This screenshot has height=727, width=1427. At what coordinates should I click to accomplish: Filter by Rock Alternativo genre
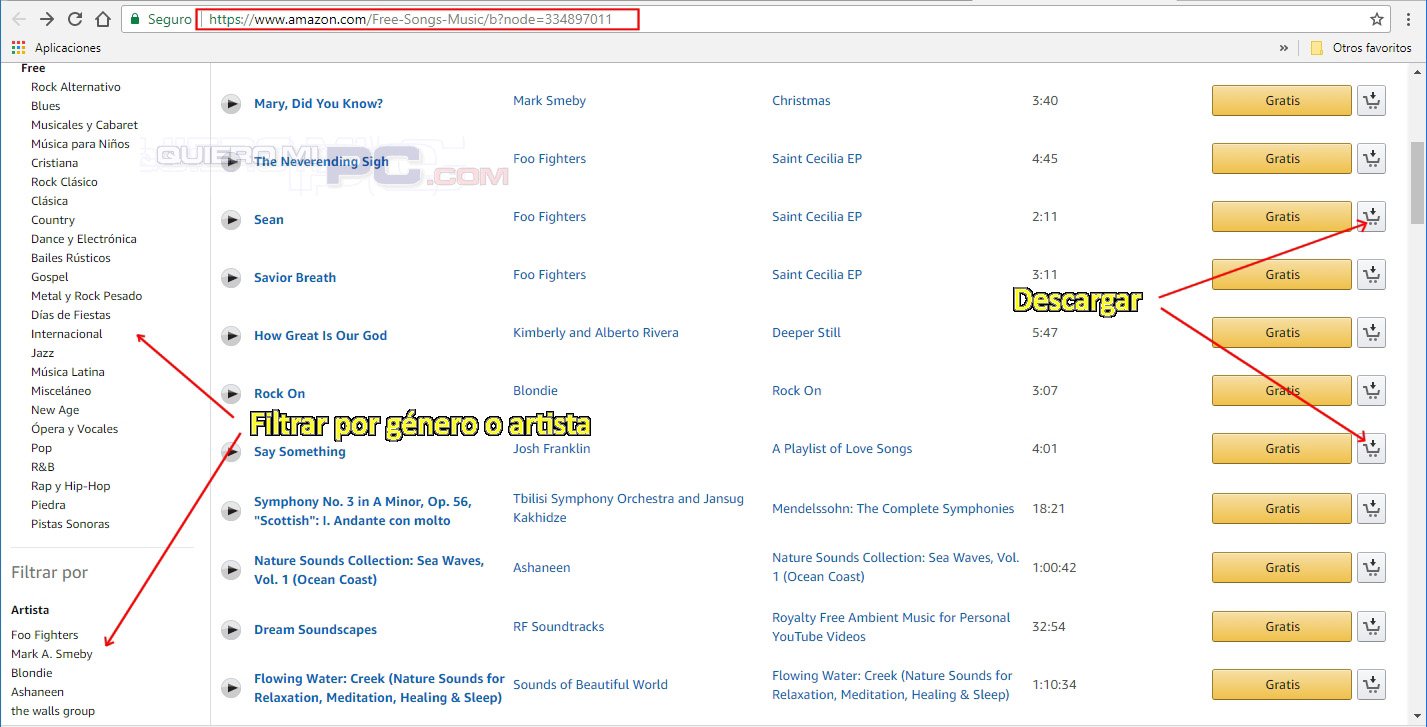76,87
